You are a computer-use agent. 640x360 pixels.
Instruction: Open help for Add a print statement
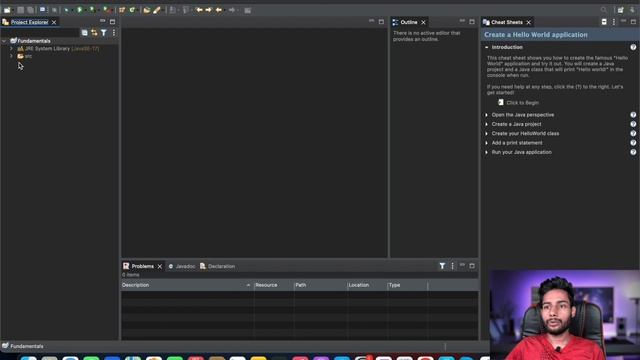coord(633,143)
